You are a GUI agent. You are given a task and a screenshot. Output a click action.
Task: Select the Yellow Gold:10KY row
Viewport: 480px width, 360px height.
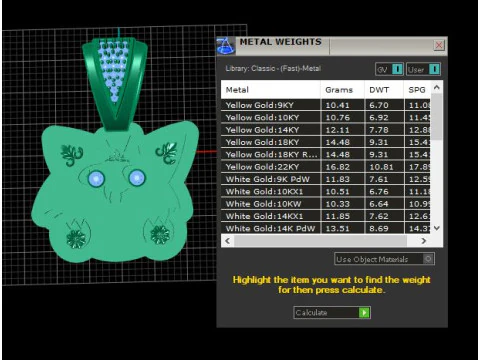[x=325, y=117]
